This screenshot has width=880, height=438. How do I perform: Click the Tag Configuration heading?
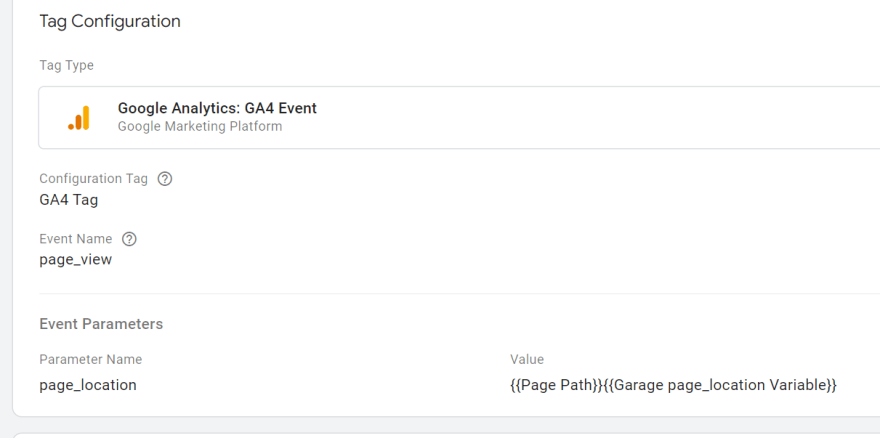coord(110,21)
